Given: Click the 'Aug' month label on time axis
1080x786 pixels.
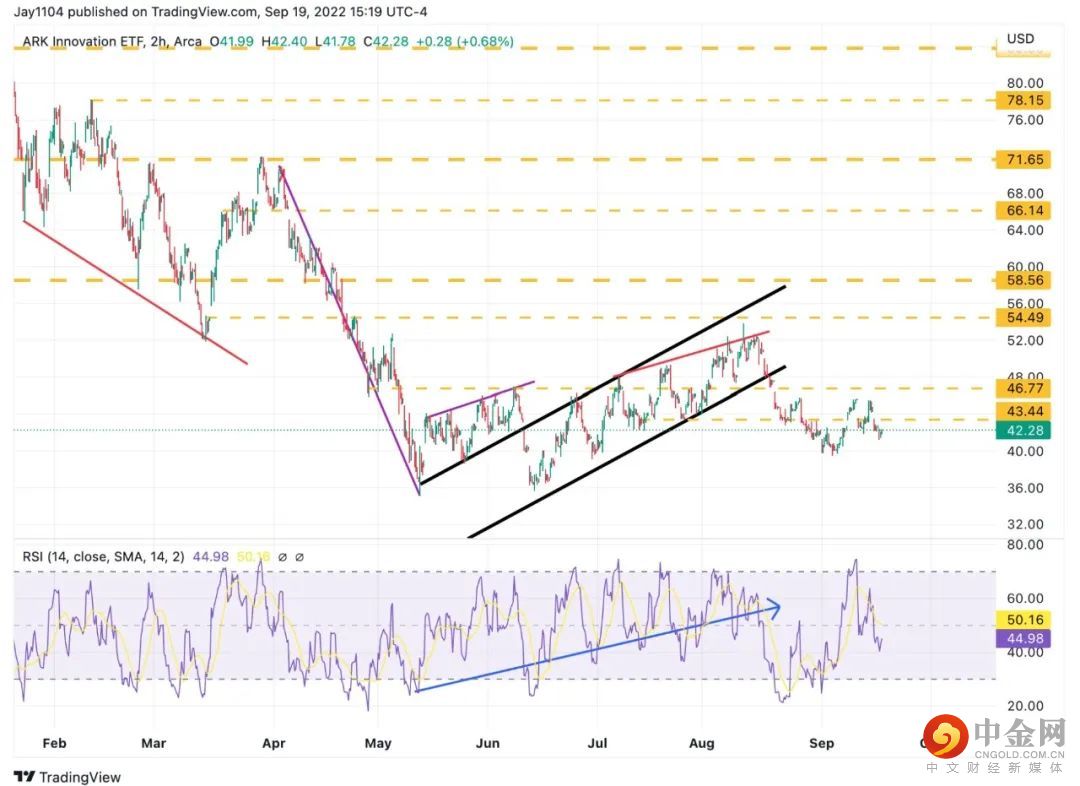Looking at the screenshot, I should [x=702, y=743].
